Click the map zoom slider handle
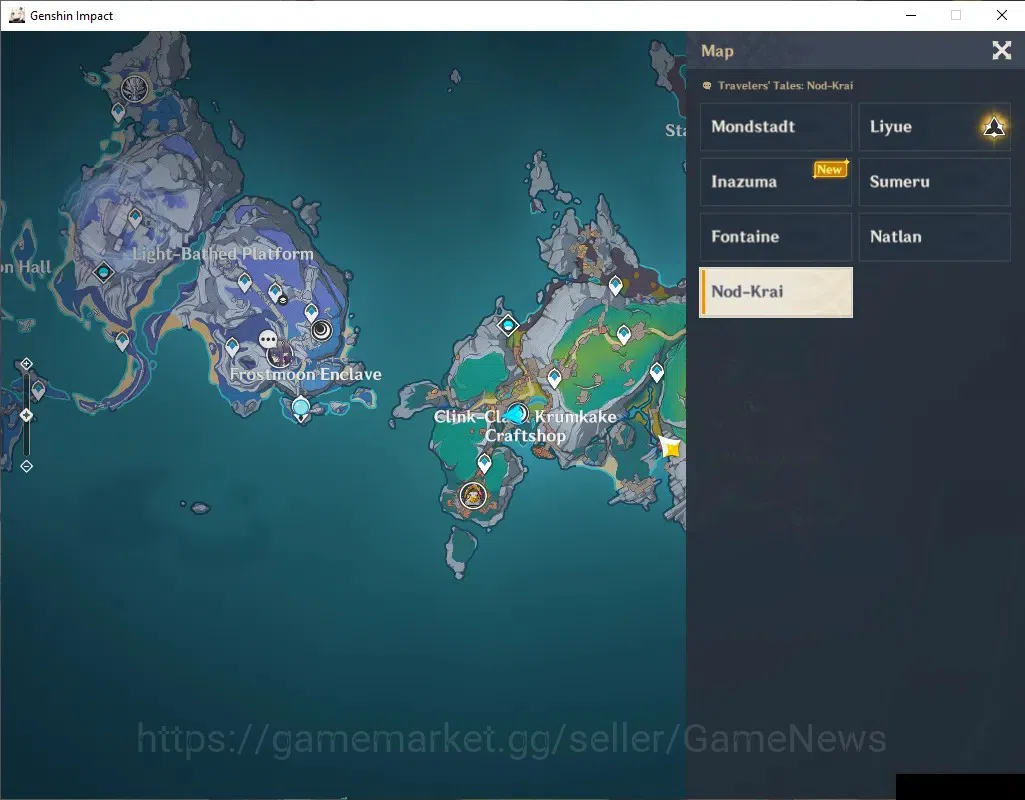Viewport: 1025px width, 800px height. click(x=26, y=415)
